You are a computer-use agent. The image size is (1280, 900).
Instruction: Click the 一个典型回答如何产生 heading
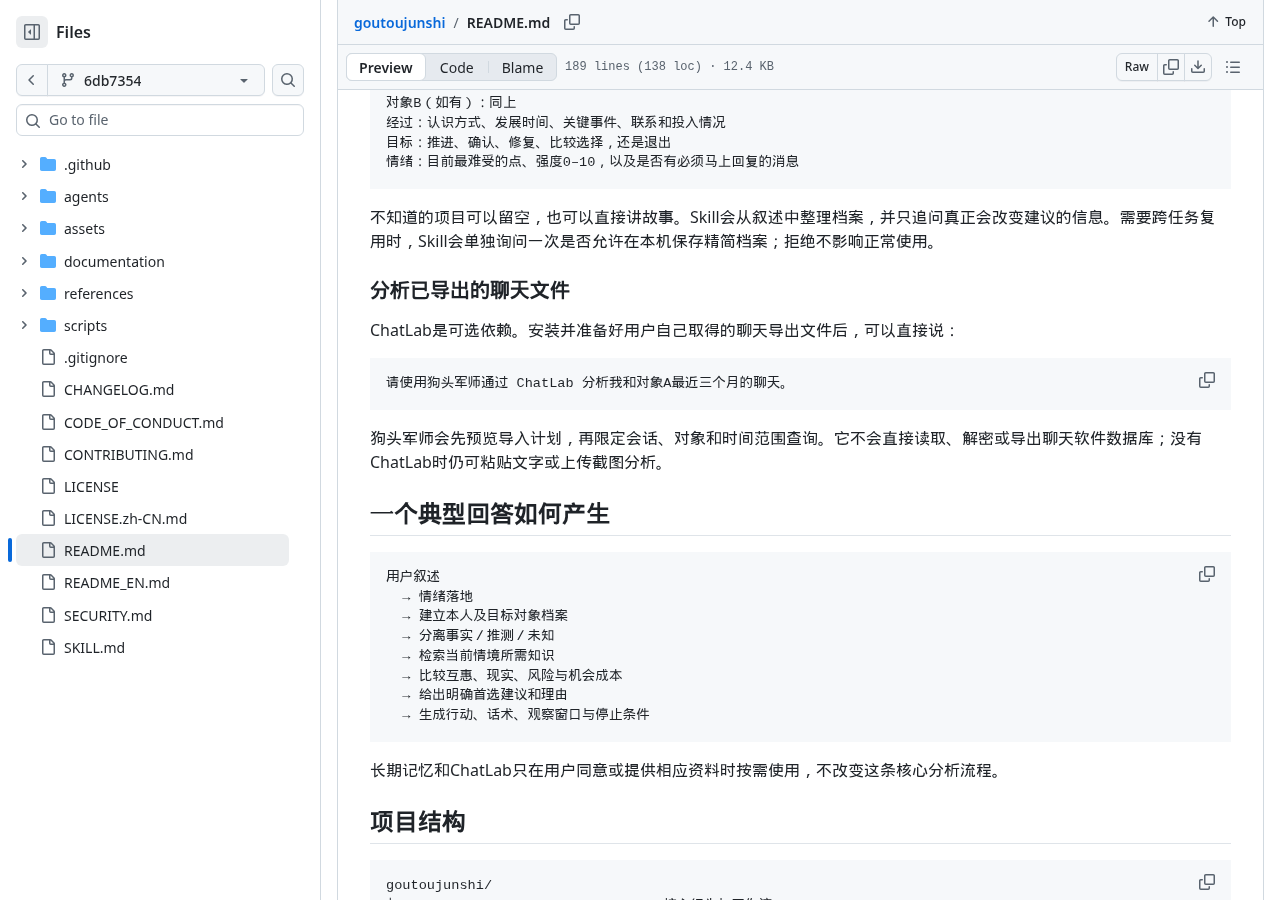(490, 514)
